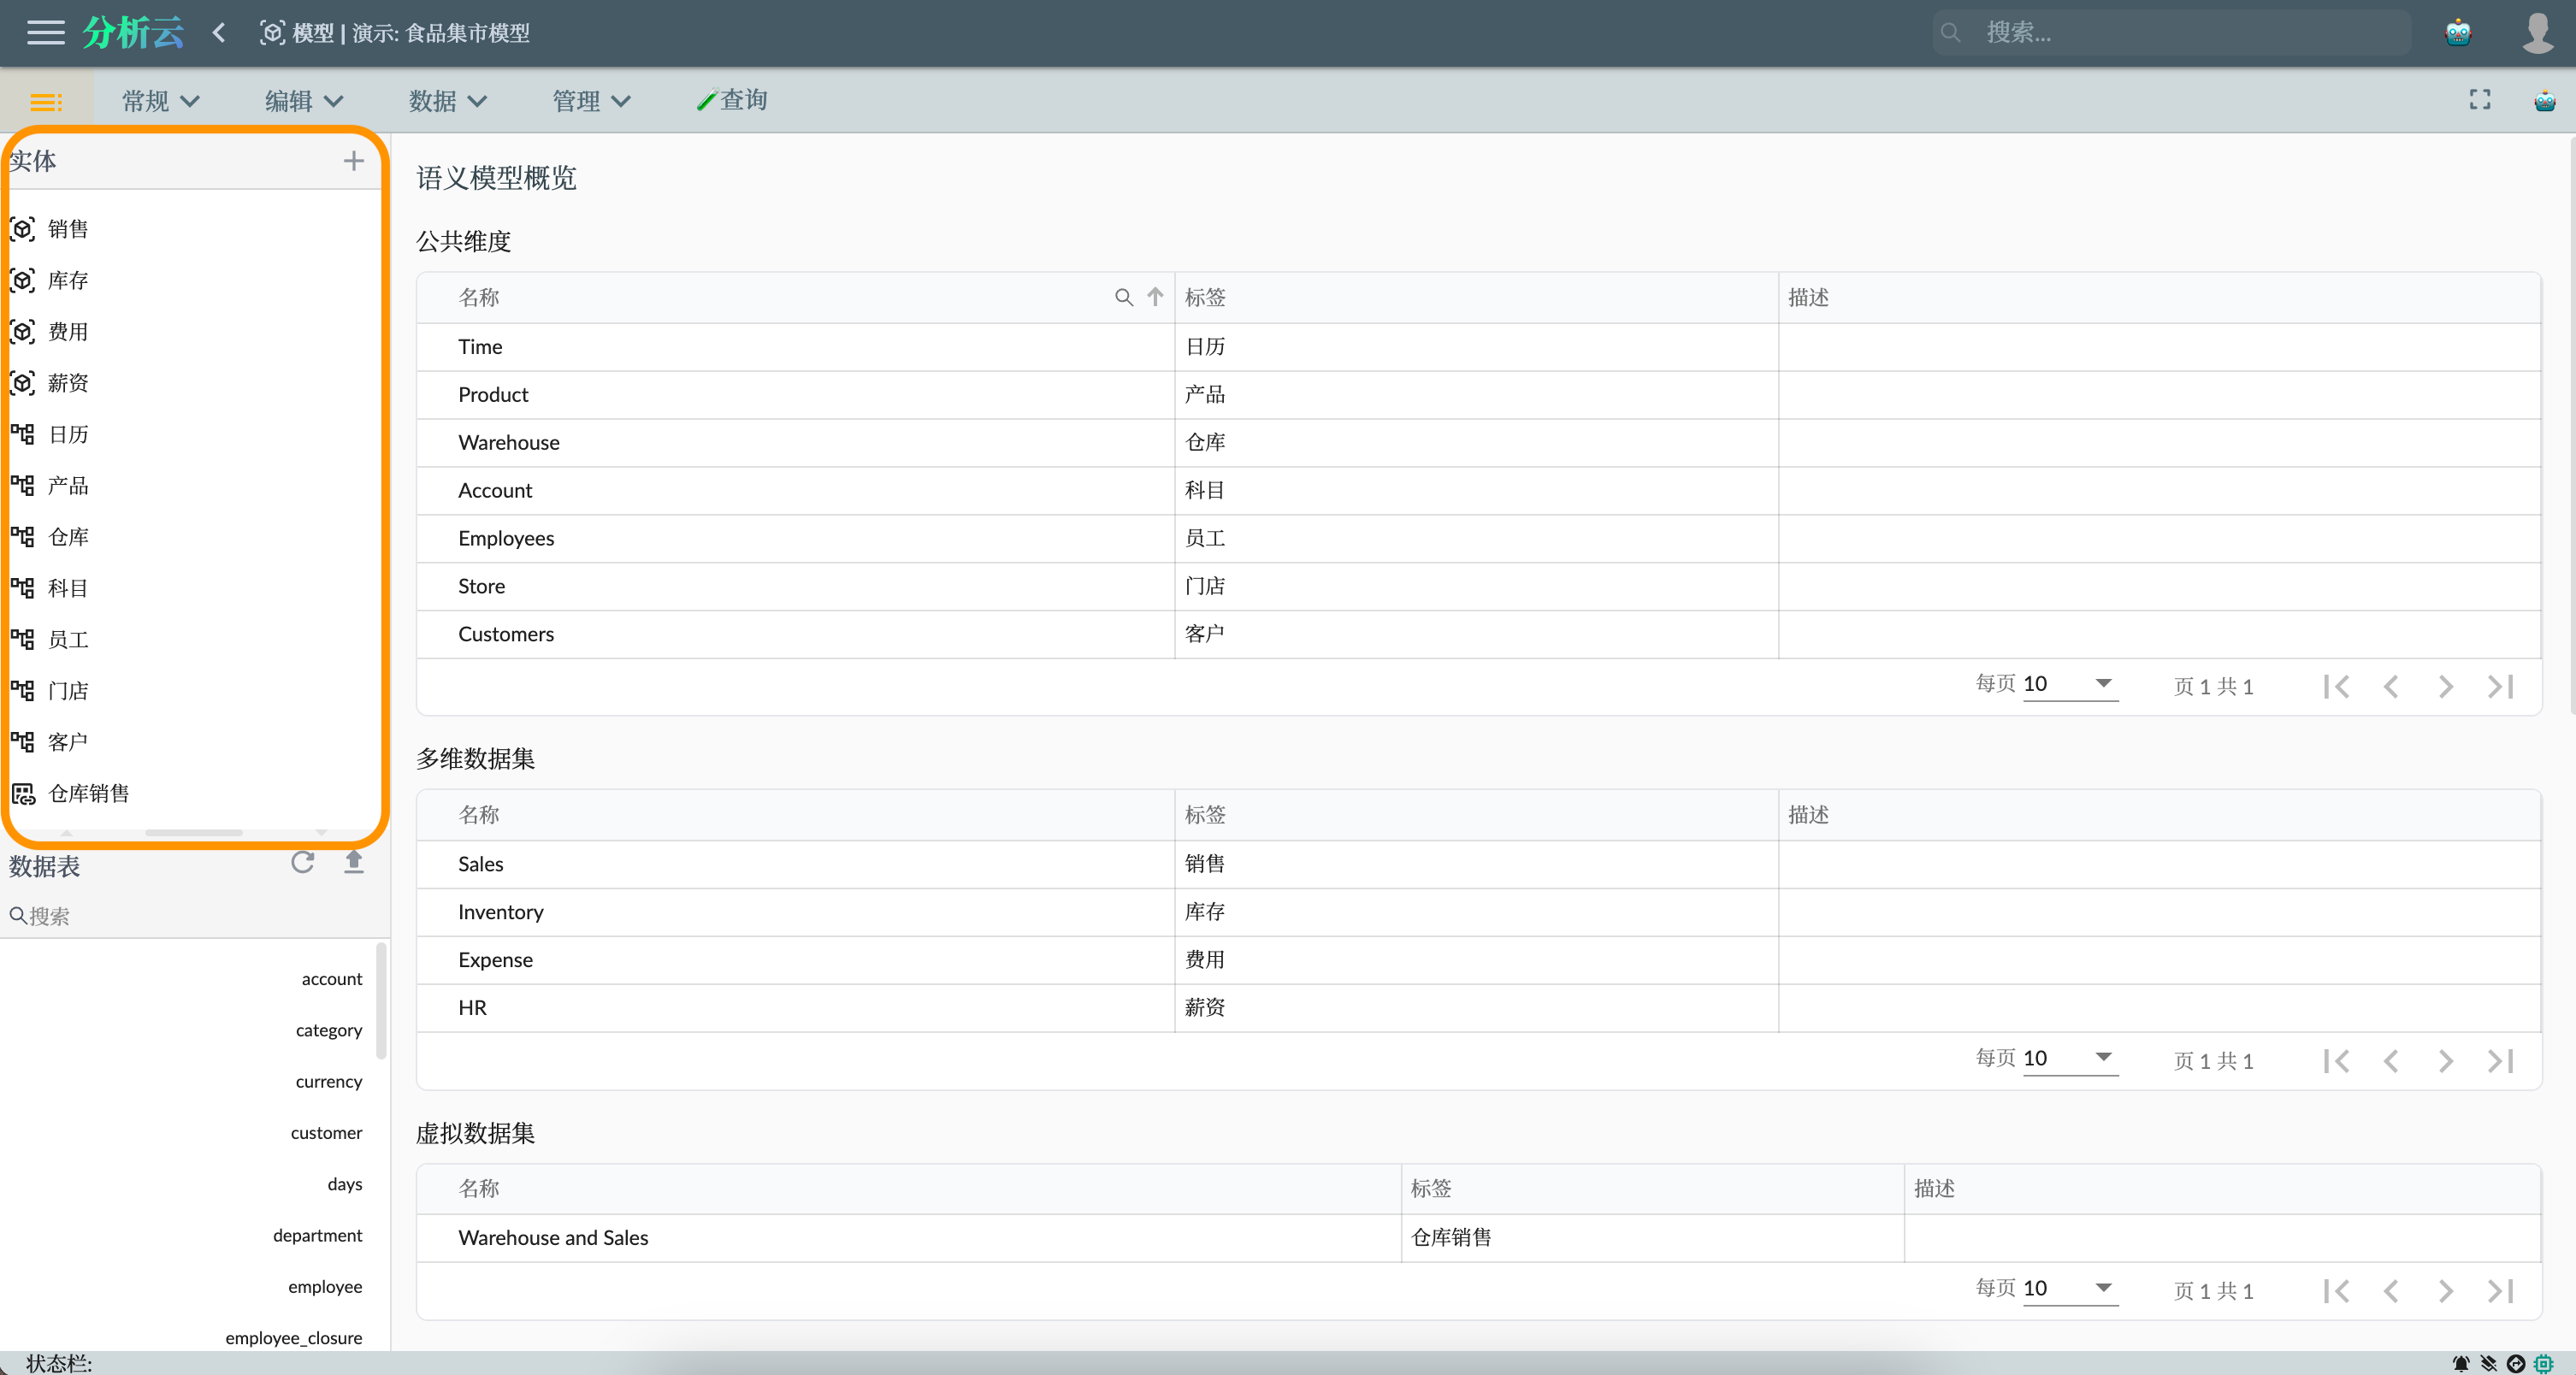2576x1375 pixels.
Task: Open the 管理 menu
Action: click(x=591, y=101)
